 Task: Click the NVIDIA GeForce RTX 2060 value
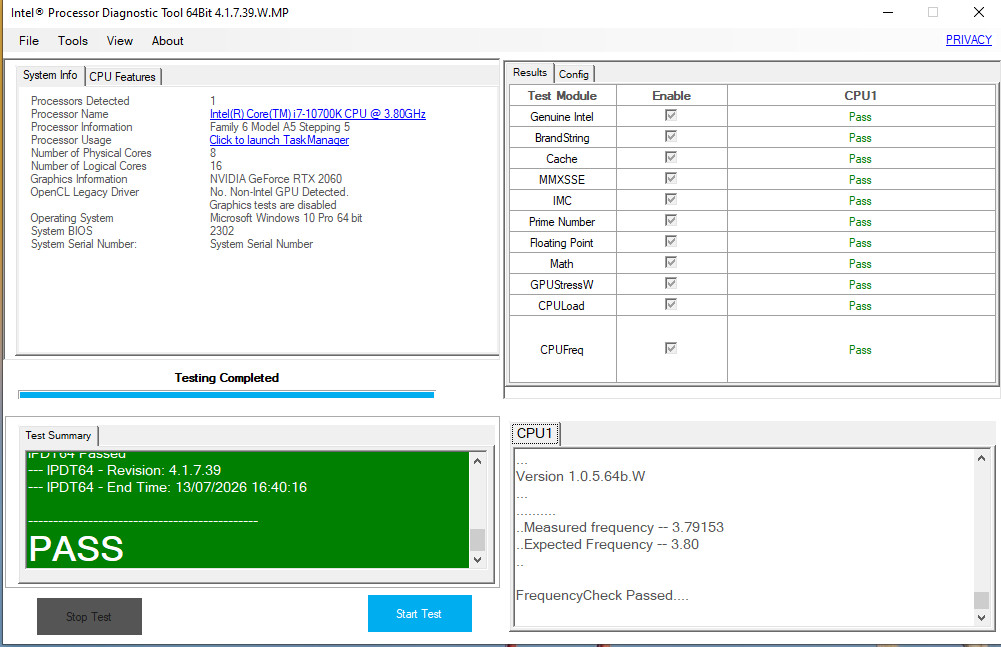(276, 179)
